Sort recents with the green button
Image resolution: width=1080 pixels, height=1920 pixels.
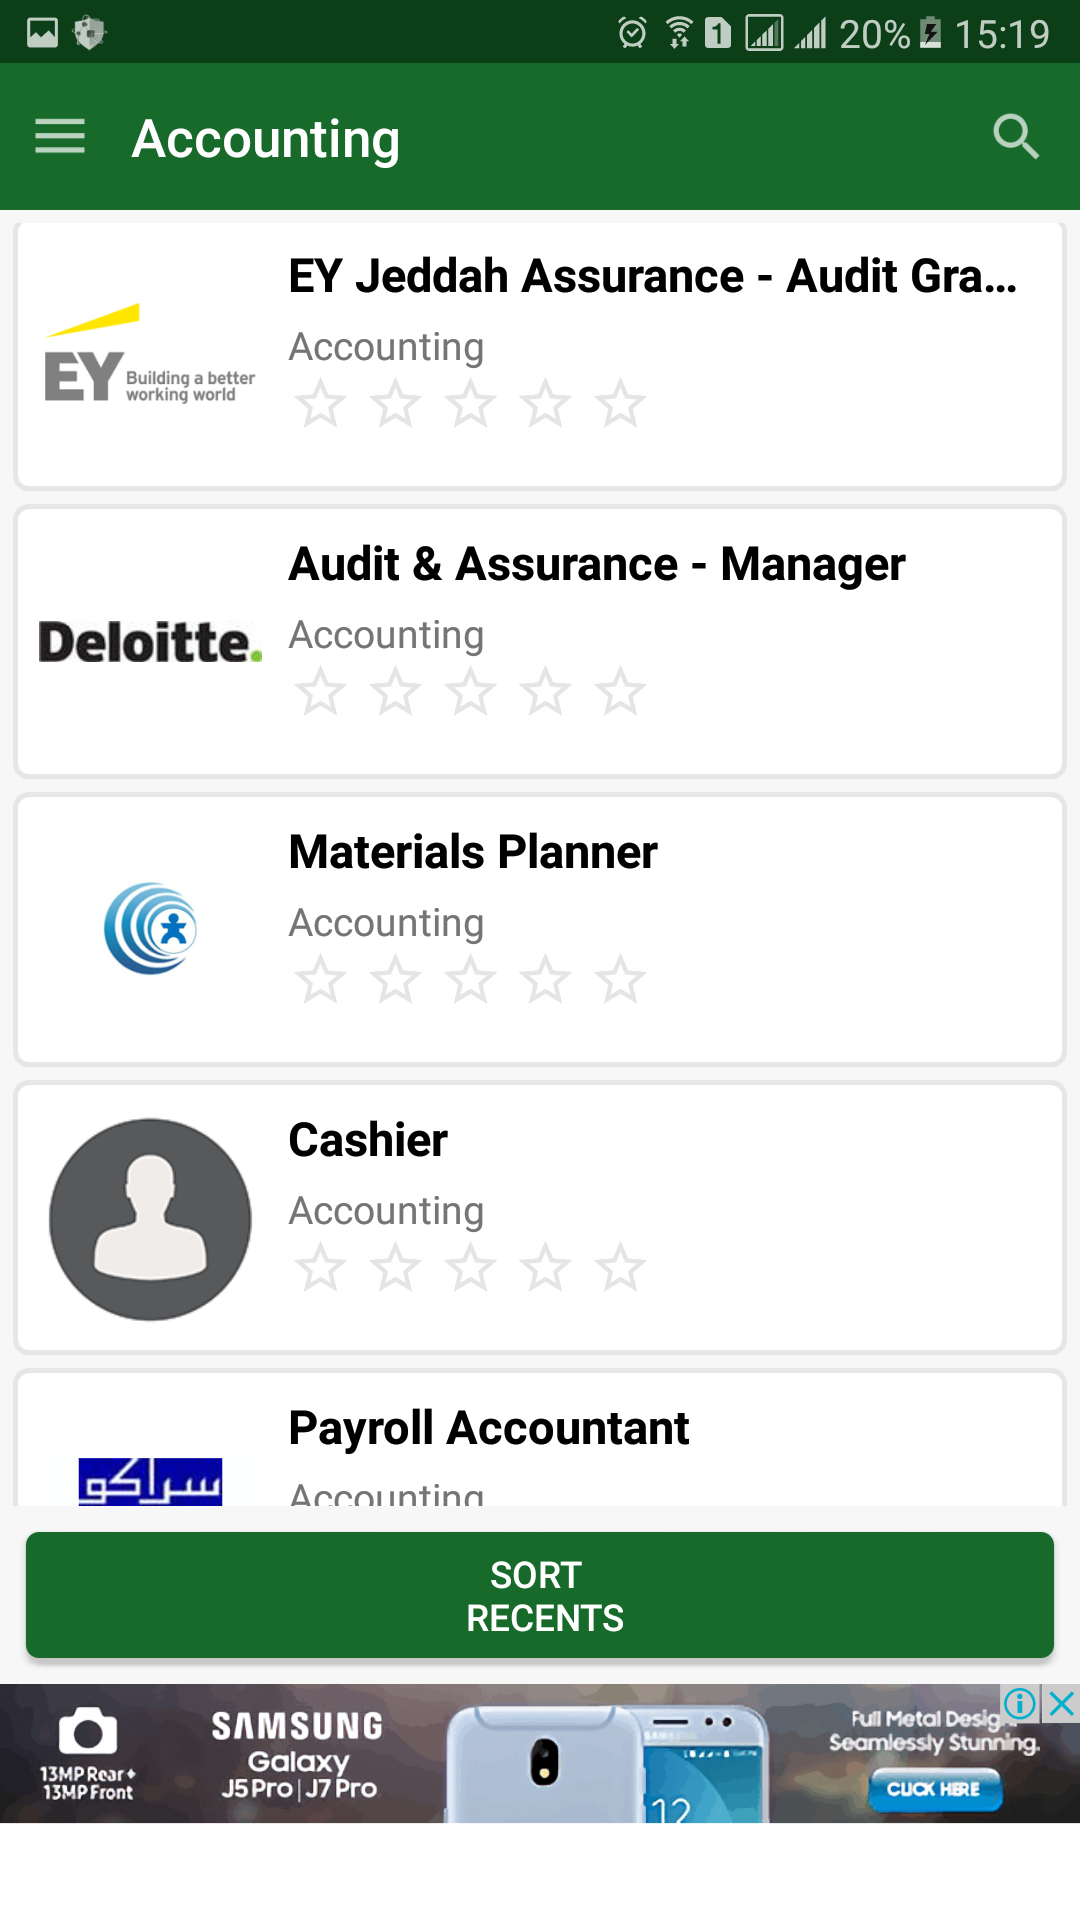point(540,1595)
